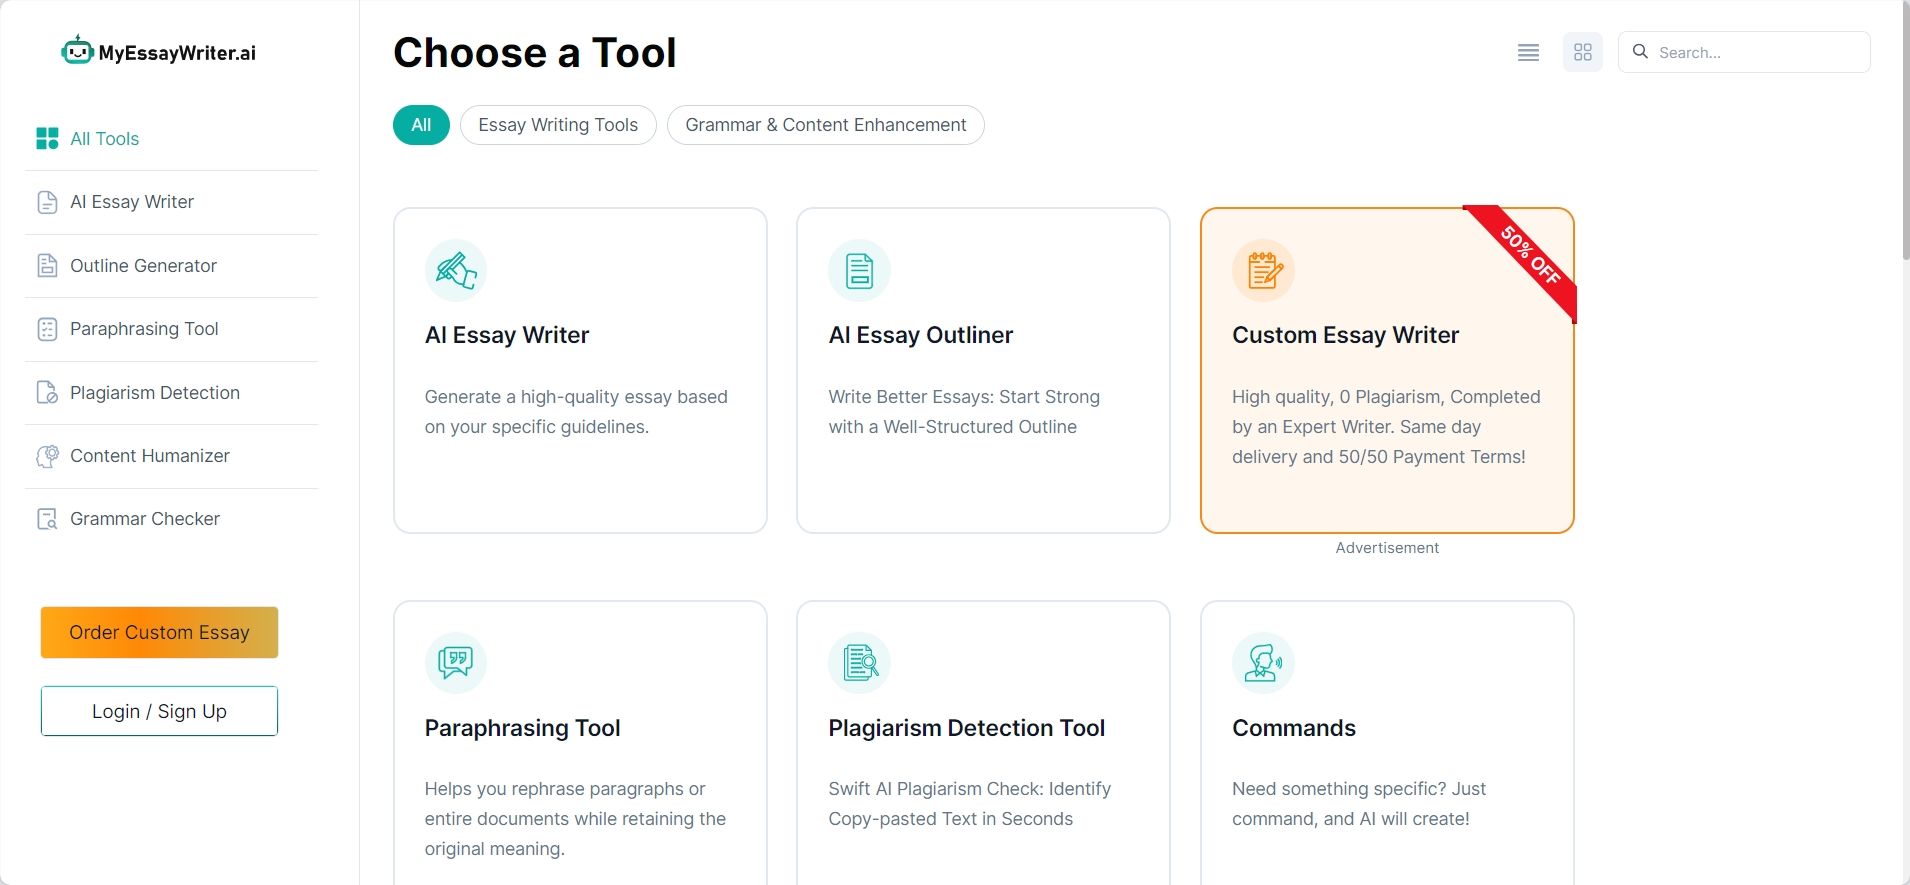Open Content Humanizer sidebar item

(172, 456)
